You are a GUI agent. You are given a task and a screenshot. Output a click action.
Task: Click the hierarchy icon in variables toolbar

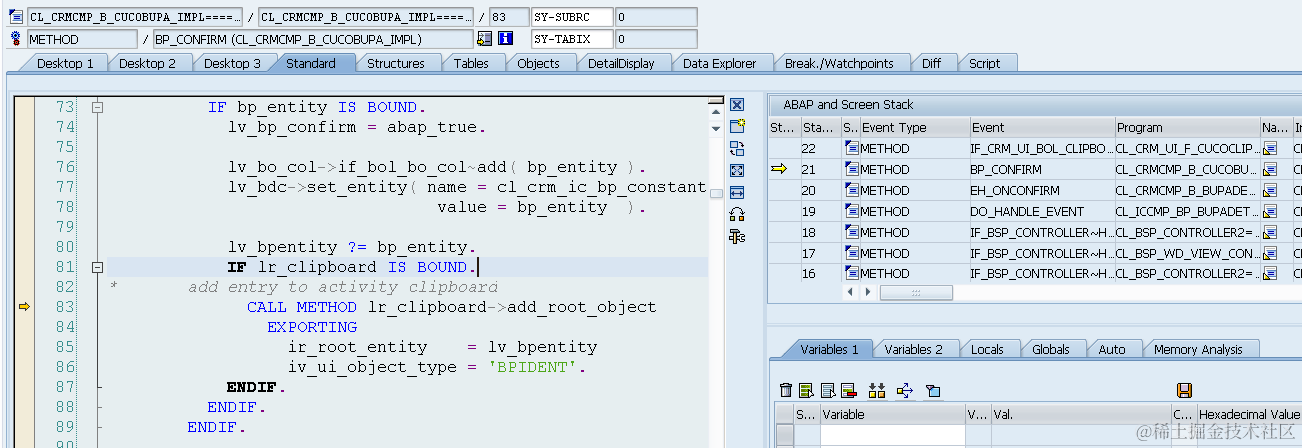[x=877, y=390]
